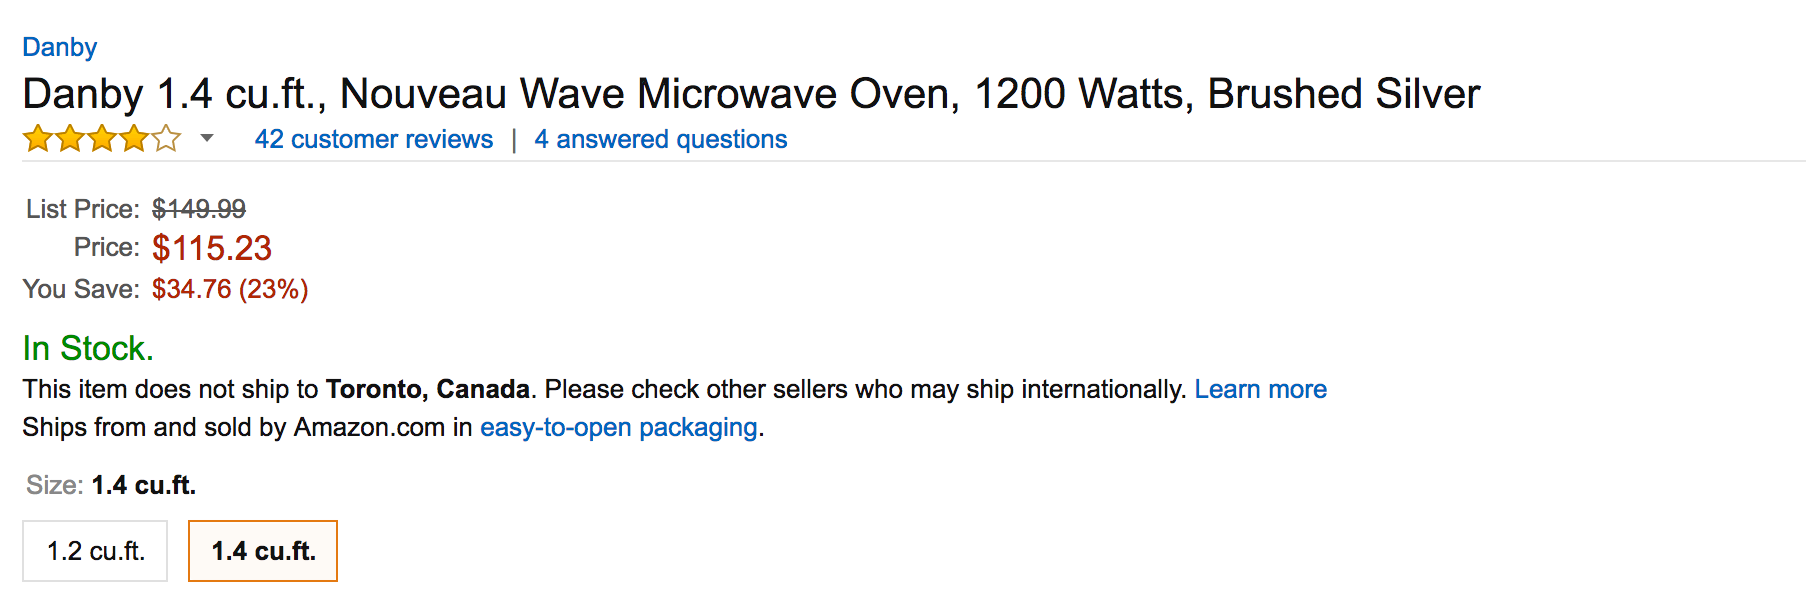Viewport: 1806px width, 590px height.
Task: Click Ships from and sold by Amazon.com
Action: [x=234, y=427]
